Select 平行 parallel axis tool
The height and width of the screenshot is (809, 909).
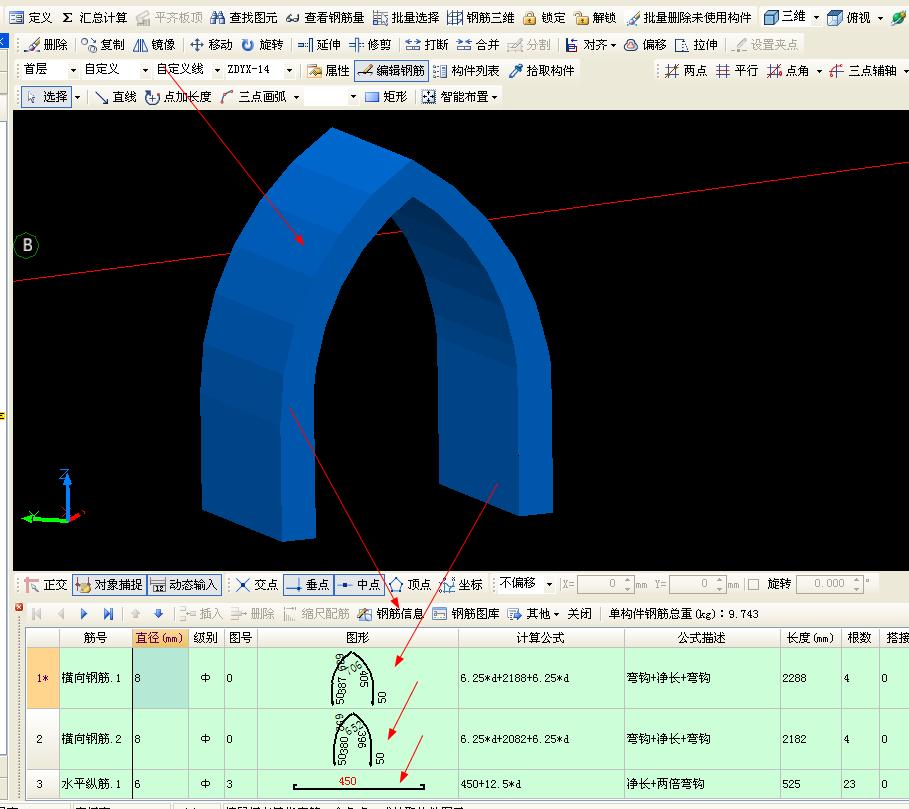click(737, 70)
